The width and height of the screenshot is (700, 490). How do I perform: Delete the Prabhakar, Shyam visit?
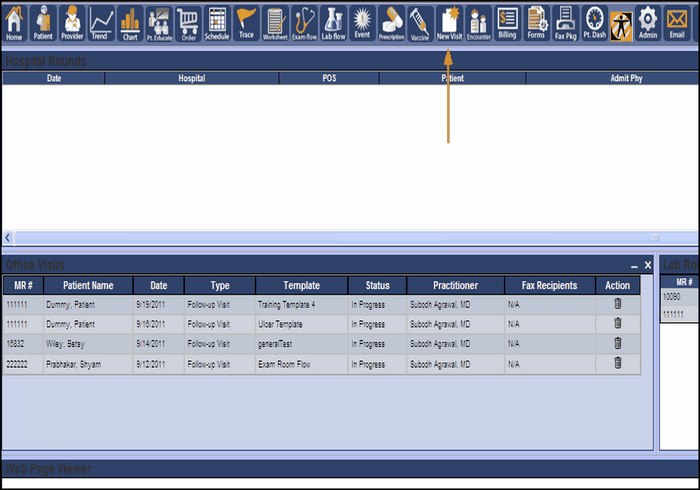[x=618, y=363]
